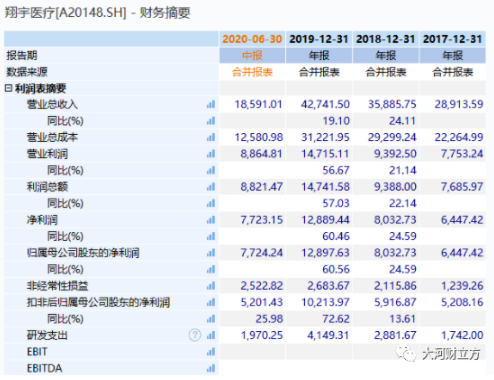The image size is (494, 380).
Task: Select the EBIT row label
Action: (x=37, y=352)
